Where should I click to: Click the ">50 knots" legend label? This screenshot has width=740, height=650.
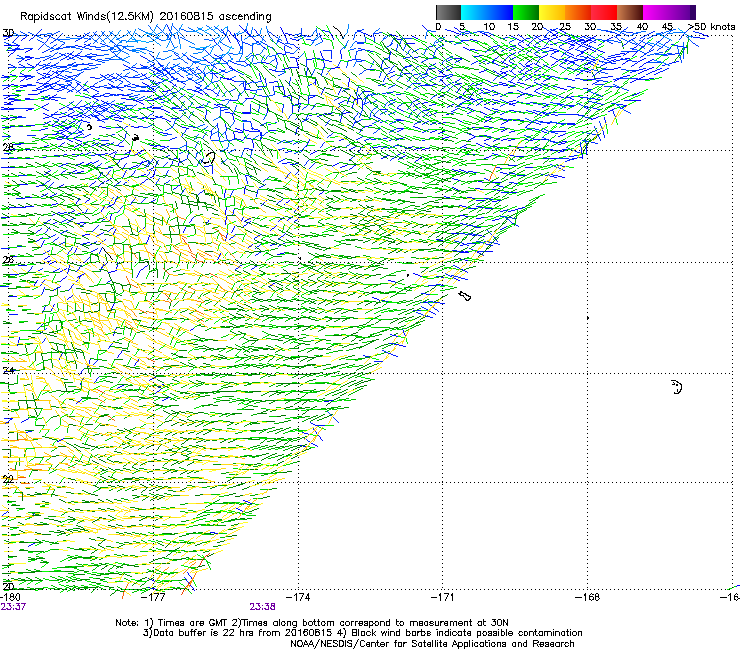tap(711, 27)
